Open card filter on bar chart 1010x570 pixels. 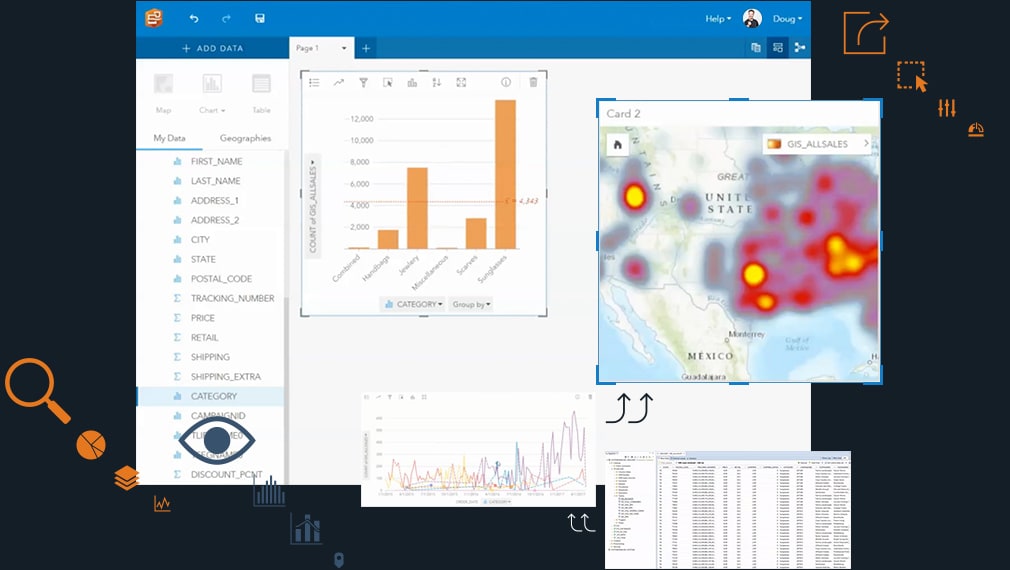[x=363, y=82]
